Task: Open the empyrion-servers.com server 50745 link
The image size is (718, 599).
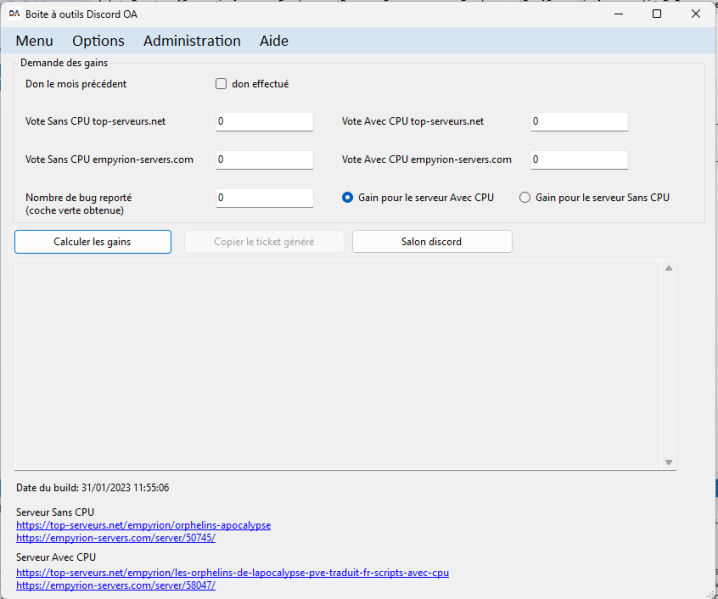Action: [x=116, y=538]
